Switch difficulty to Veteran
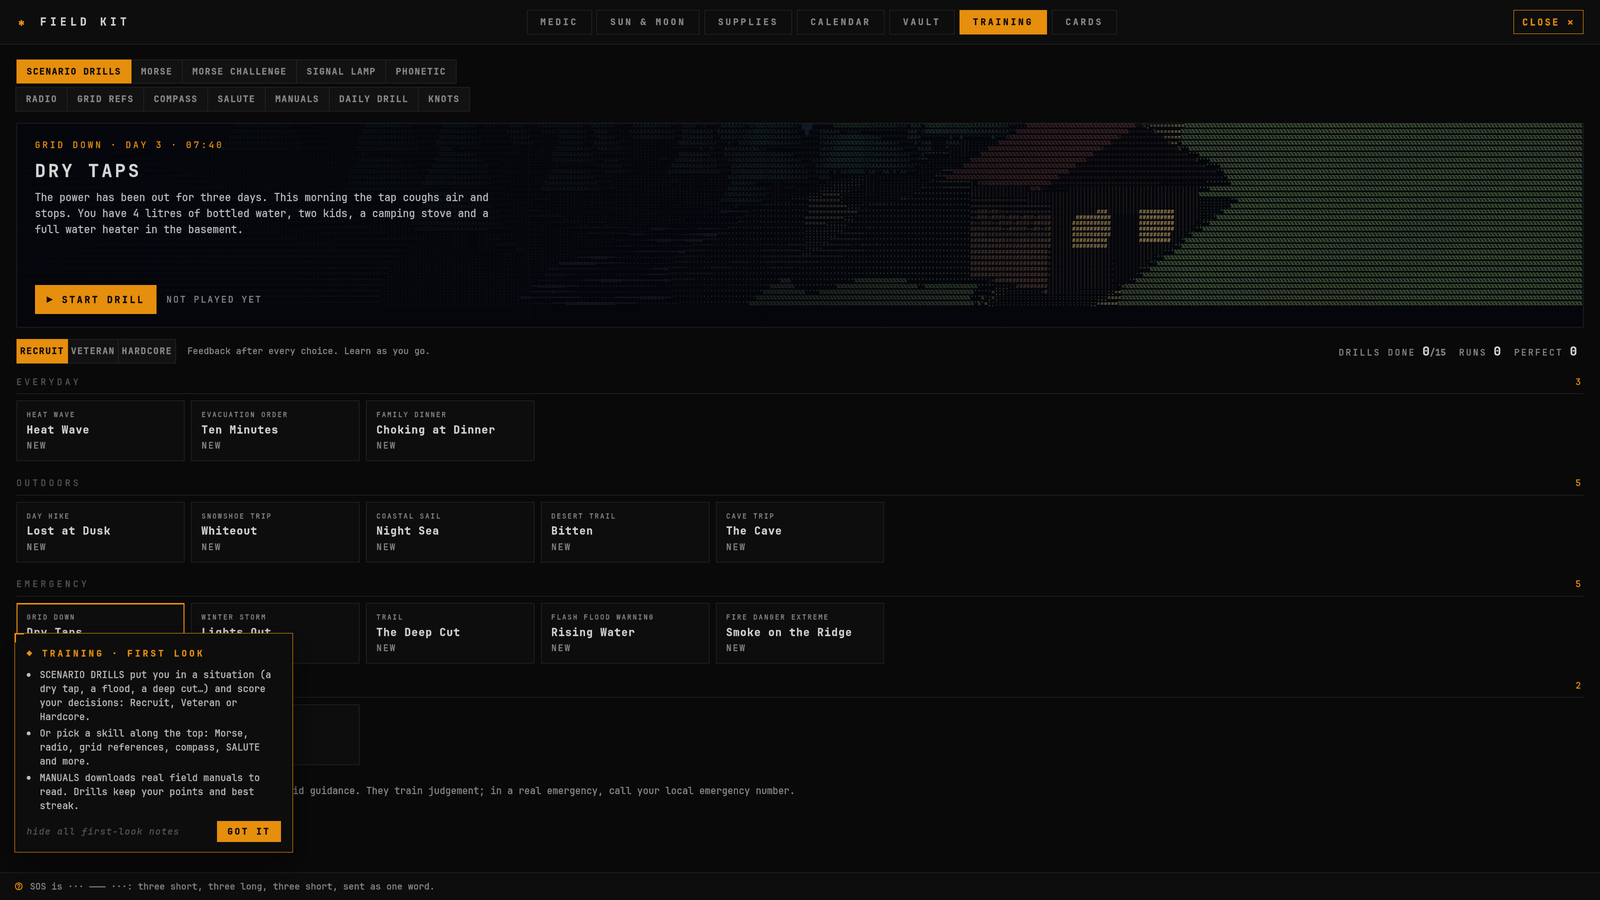The width and height of the screenshot is (1600, 900). tap(93, 351)
